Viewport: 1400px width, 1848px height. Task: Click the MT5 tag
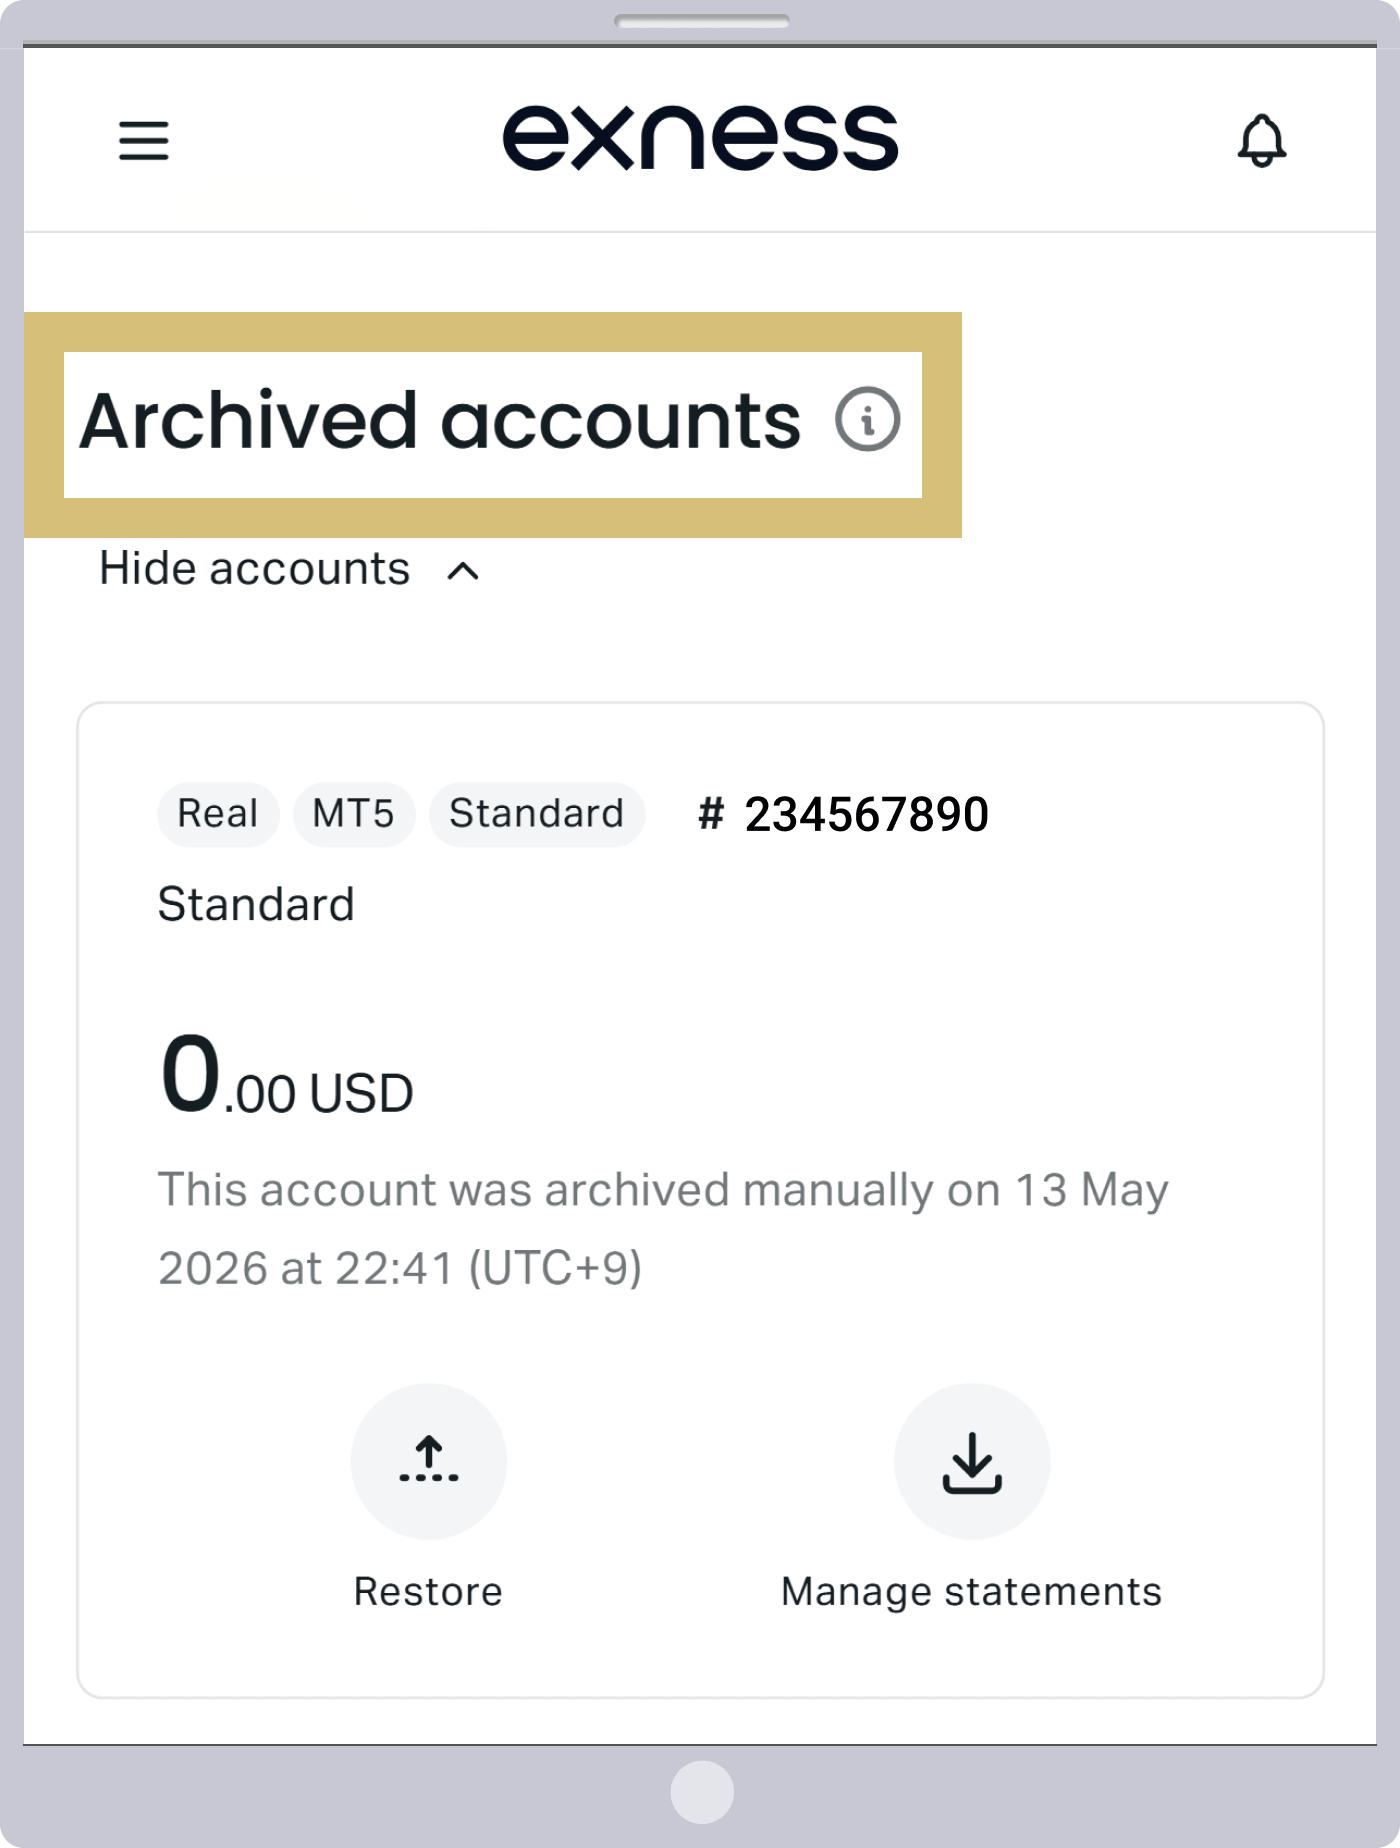click(x=353, y=814)
